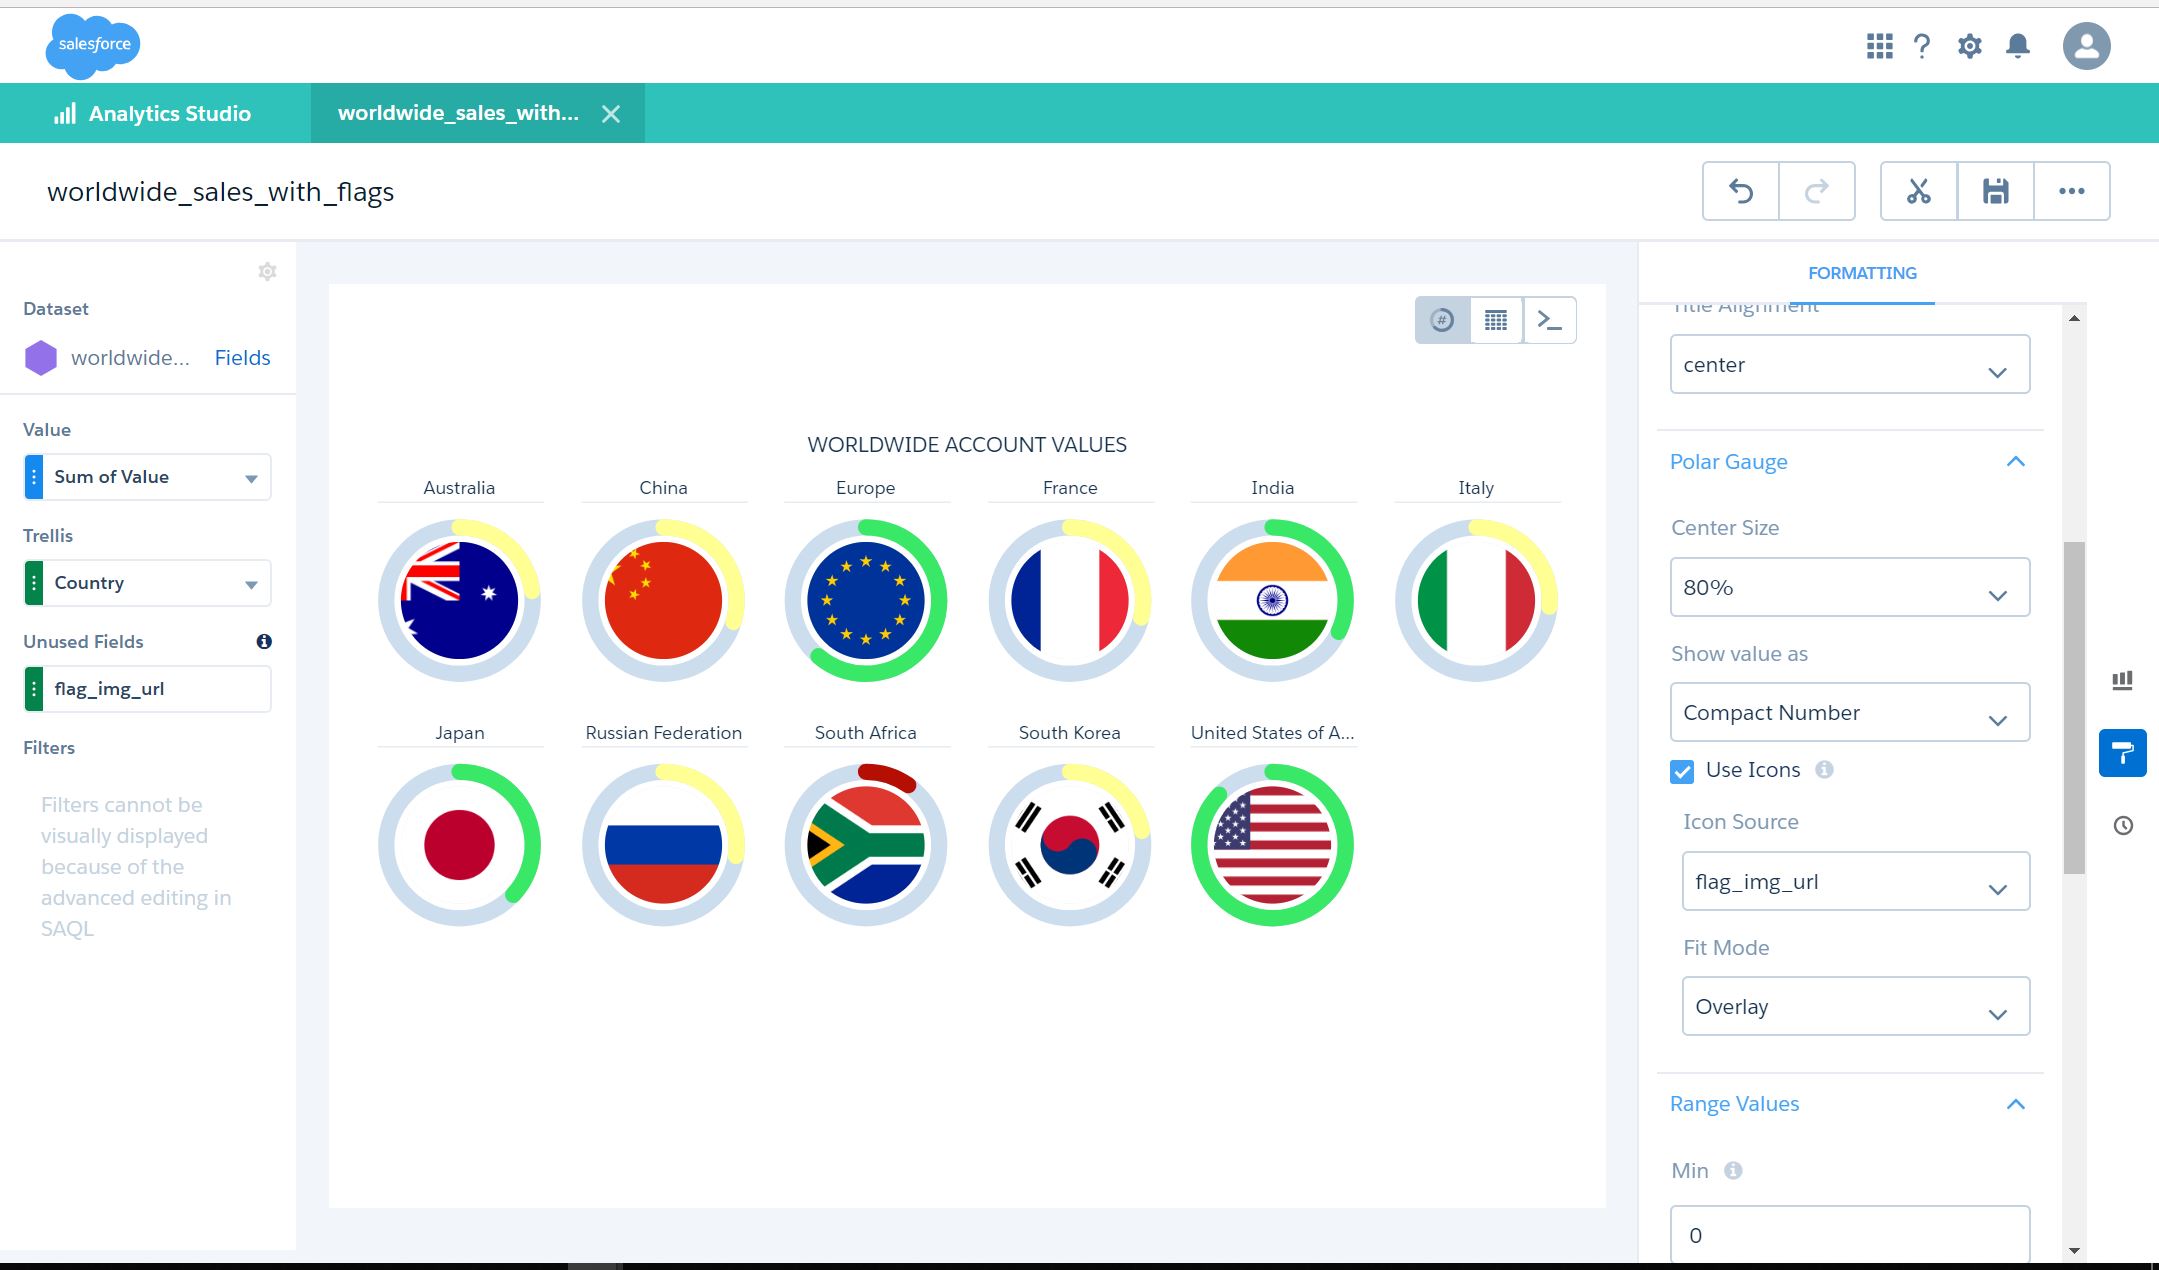The width and height of the screenshot is (2159, 1270).
Task: Click the Min range value field
Action: (x=1849, y=1235)
